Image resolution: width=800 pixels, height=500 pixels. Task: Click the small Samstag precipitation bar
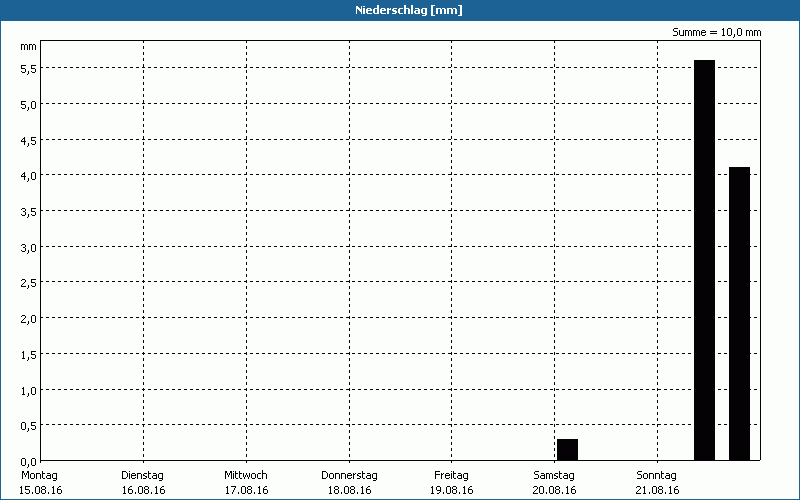[567, 449]
